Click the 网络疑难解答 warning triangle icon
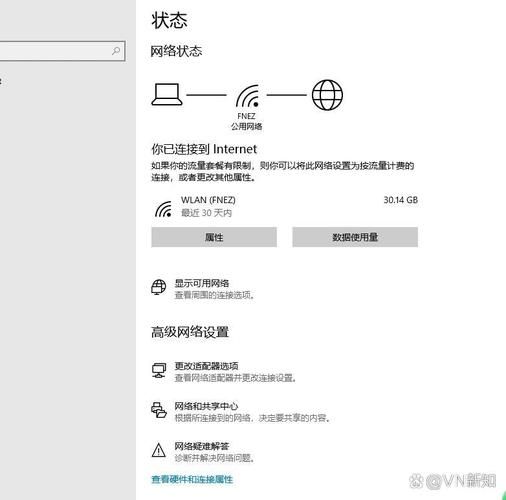506x500 pixels. (x=159, y=450)
